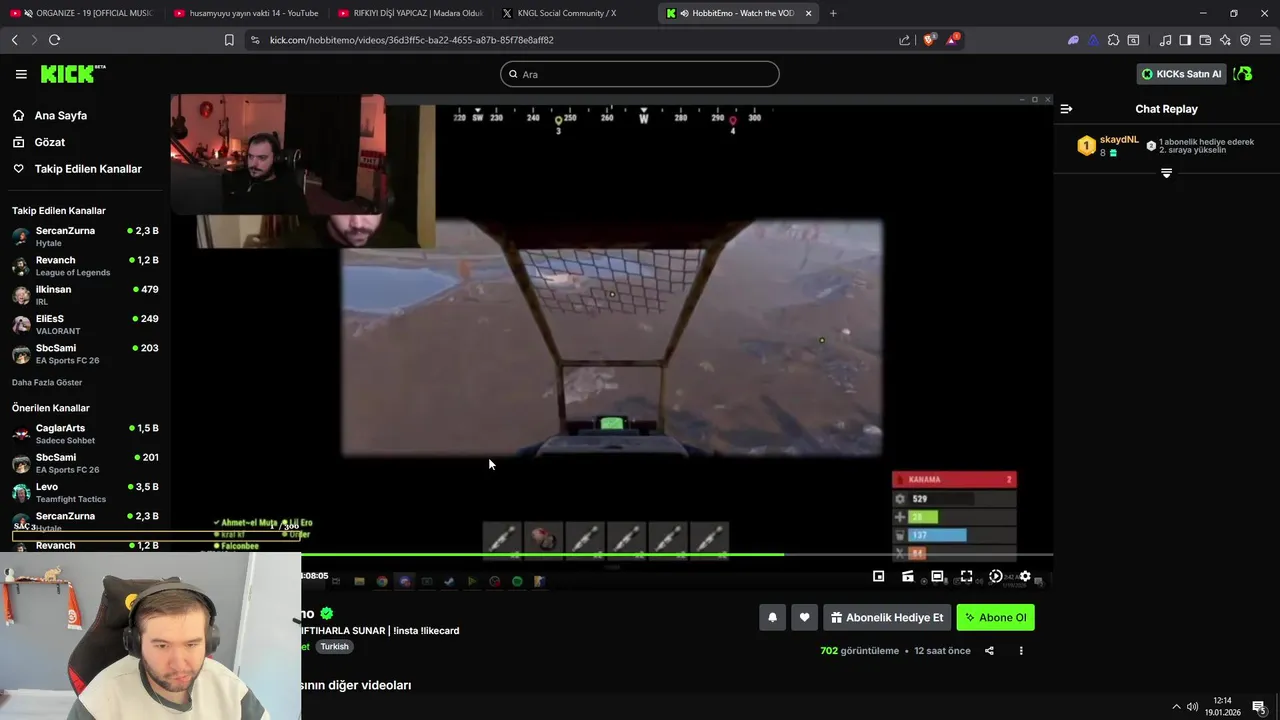
Task: Click Abonelik Hediye Et button
Action: (886, 618)
